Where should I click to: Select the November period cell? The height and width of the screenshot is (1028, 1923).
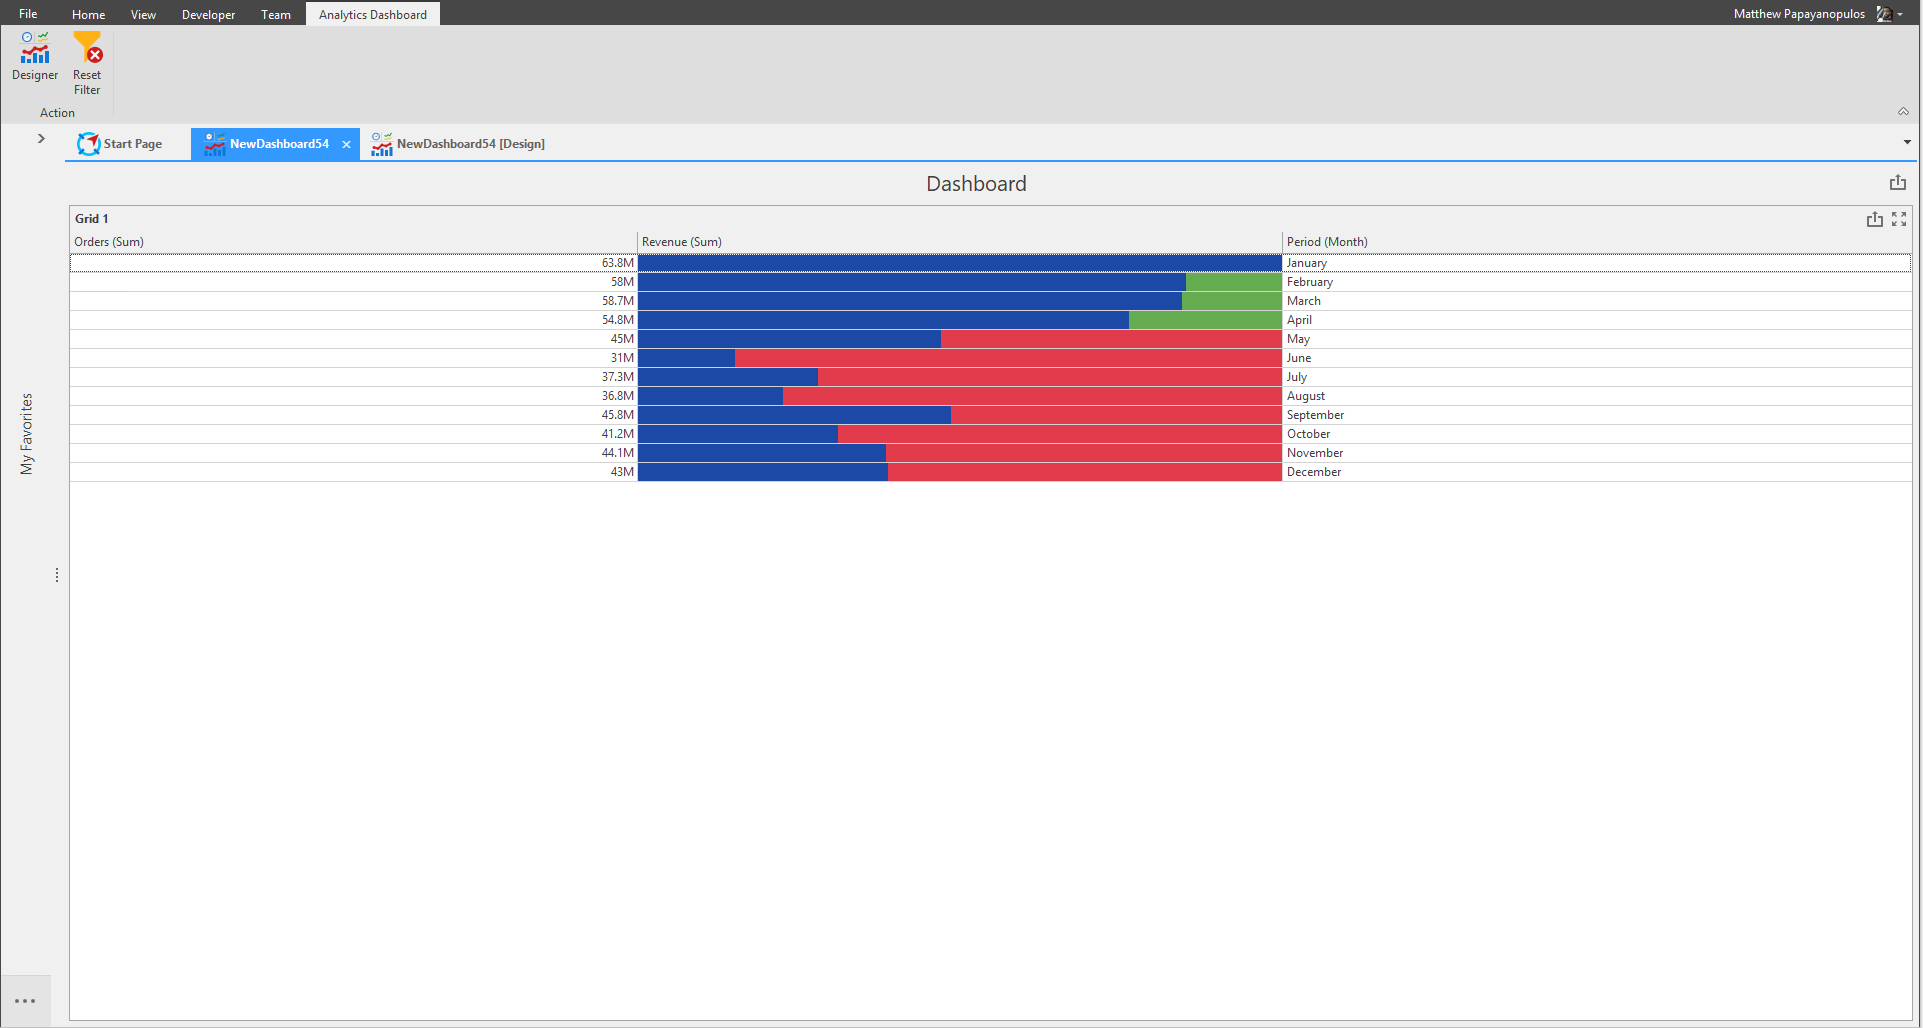(x=1597, y=453)
